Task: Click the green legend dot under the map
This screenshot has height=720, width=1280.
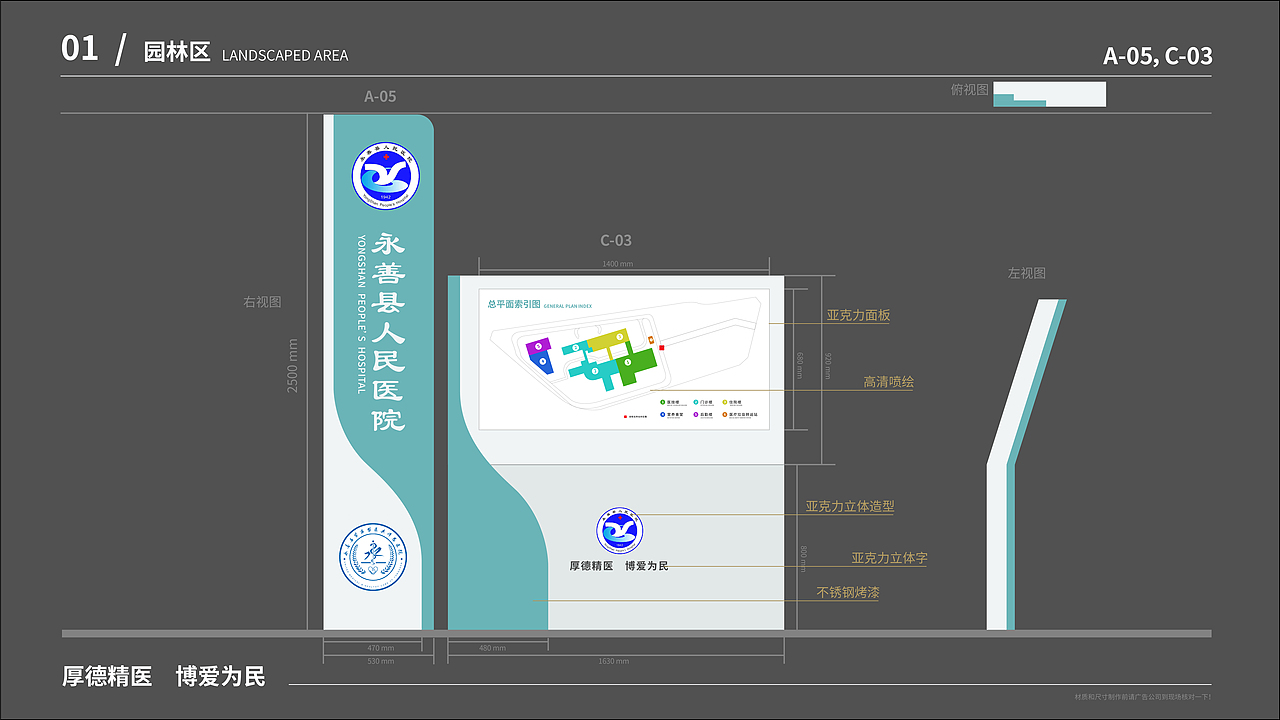Action: [662, 402]
